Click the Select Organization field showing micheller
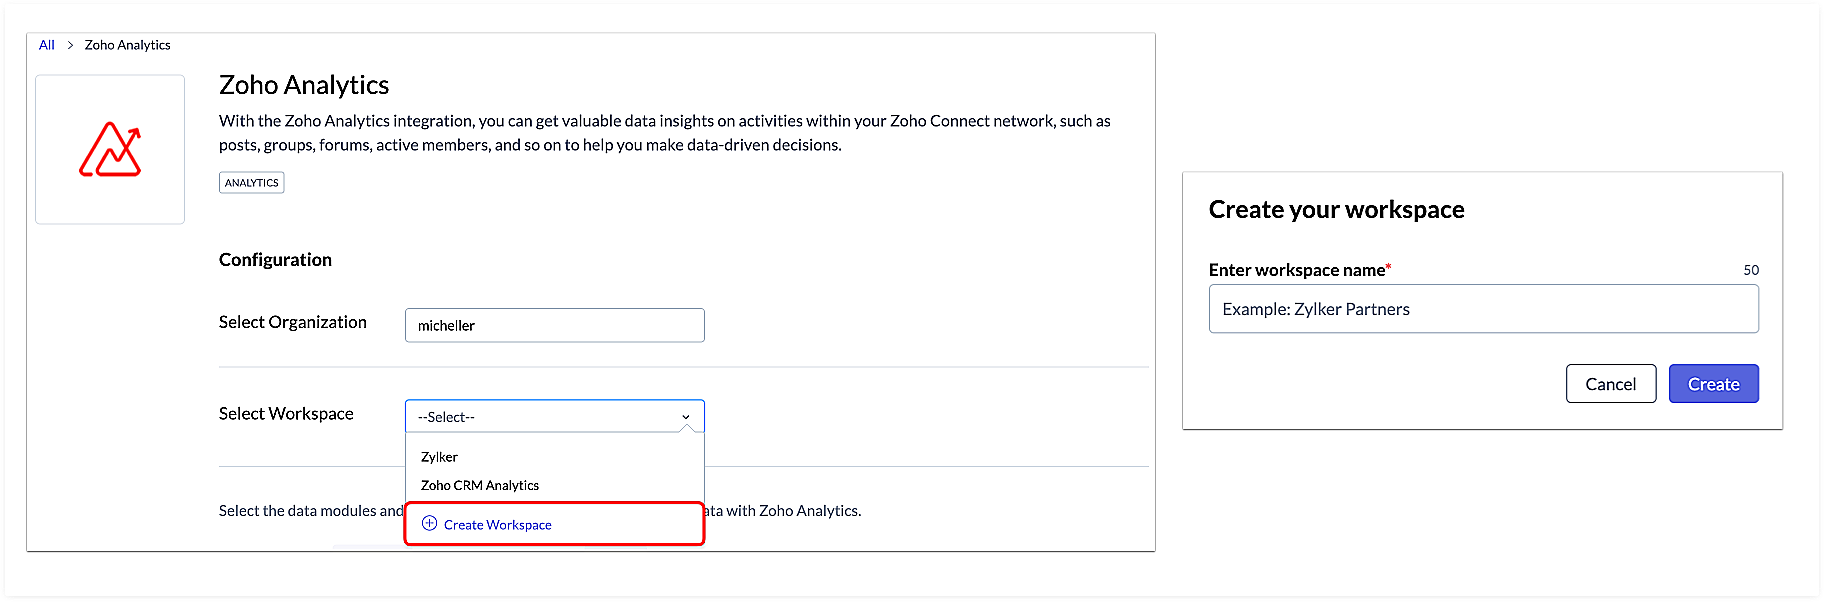 (x=554, y=325)
